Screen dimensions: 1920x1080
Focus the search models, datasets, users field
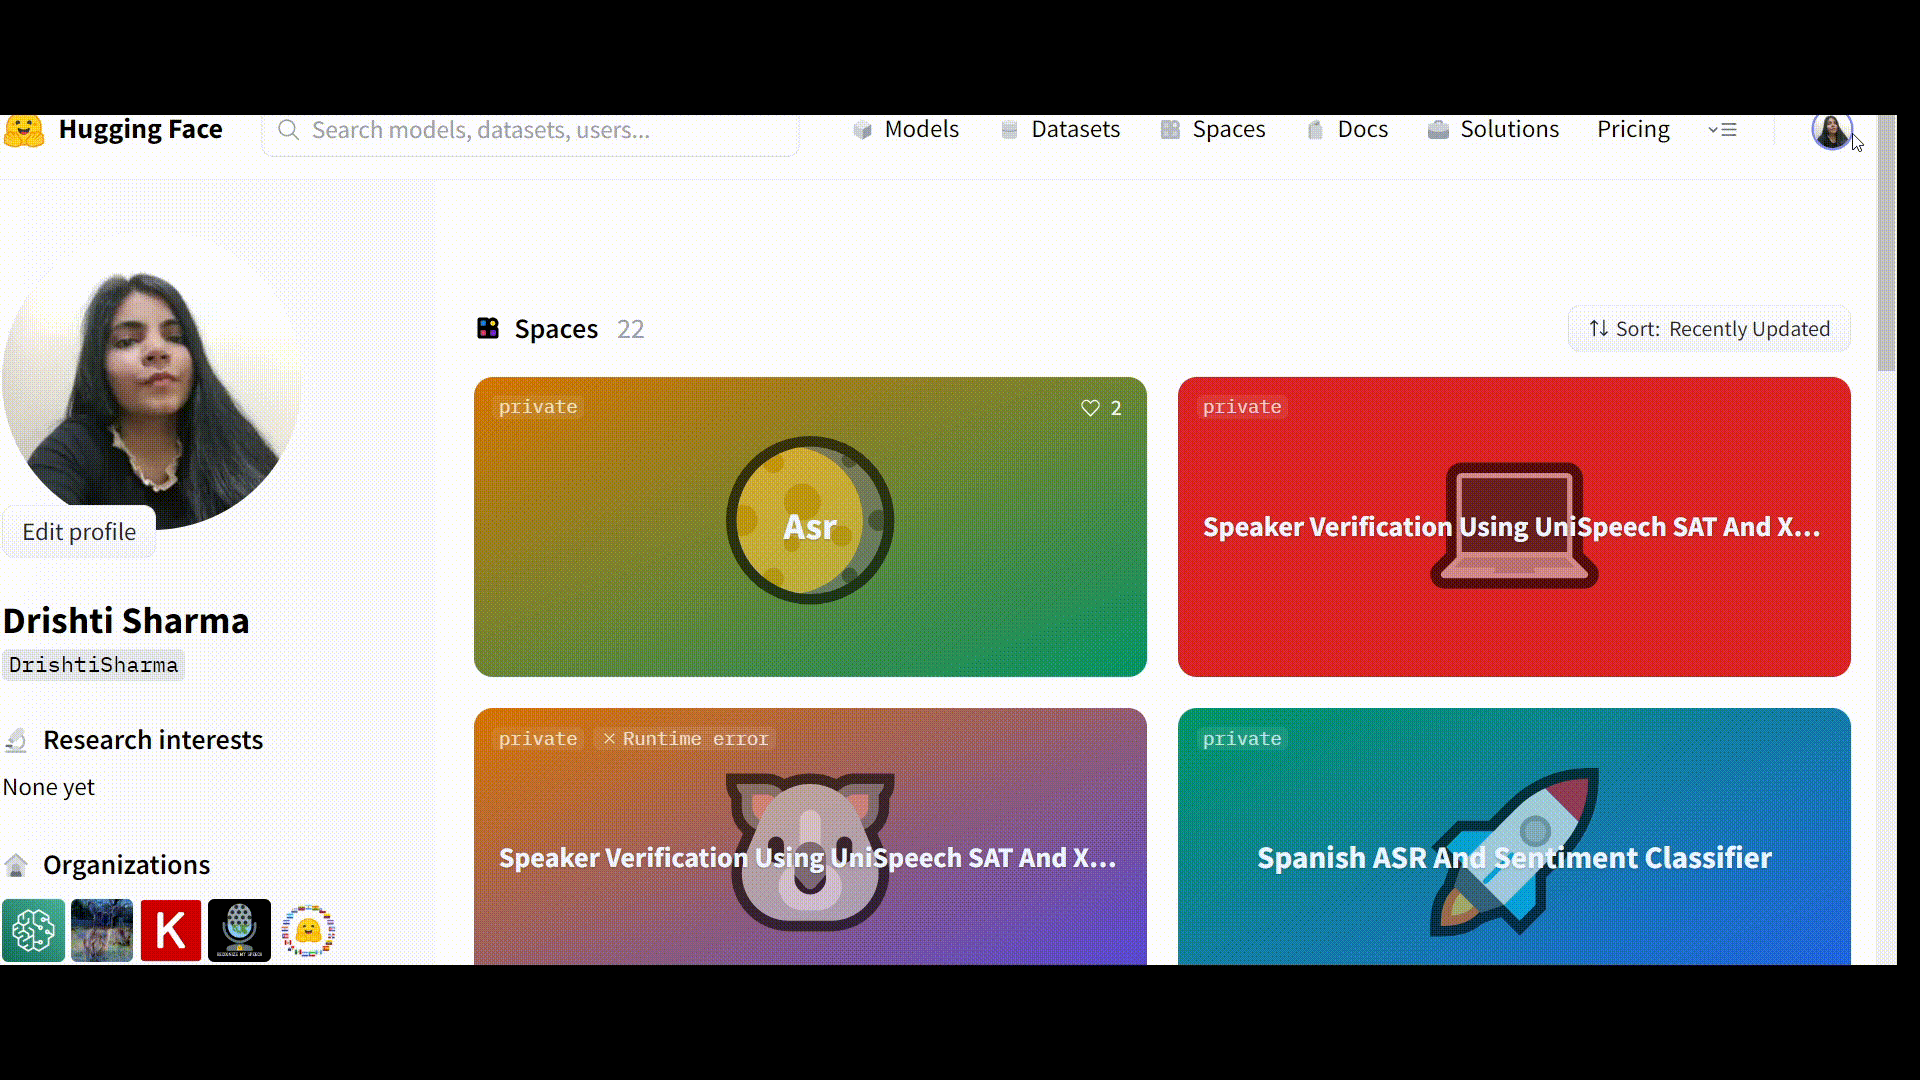pyautogui.click(x=530, y=131)
